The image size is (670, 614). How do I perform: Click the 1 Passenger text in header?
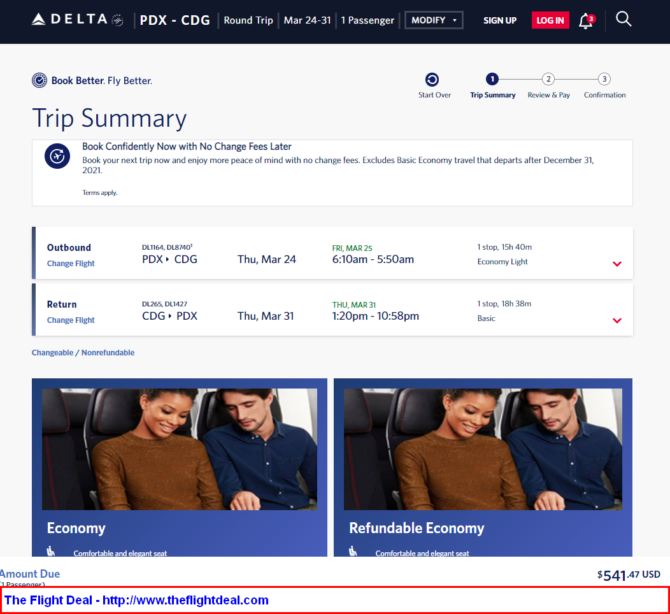[367, 21]
